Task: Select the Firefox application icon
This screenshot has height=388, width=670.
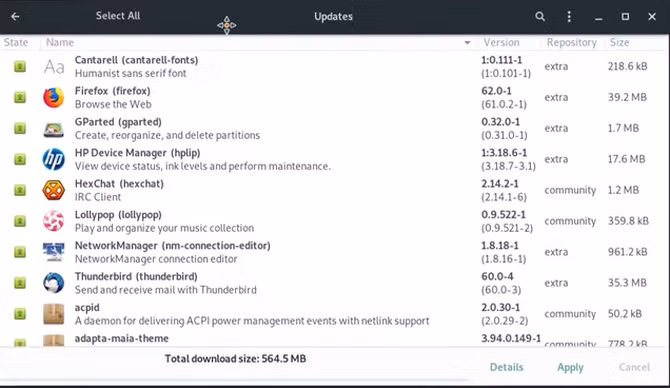Action: point(53,97)
